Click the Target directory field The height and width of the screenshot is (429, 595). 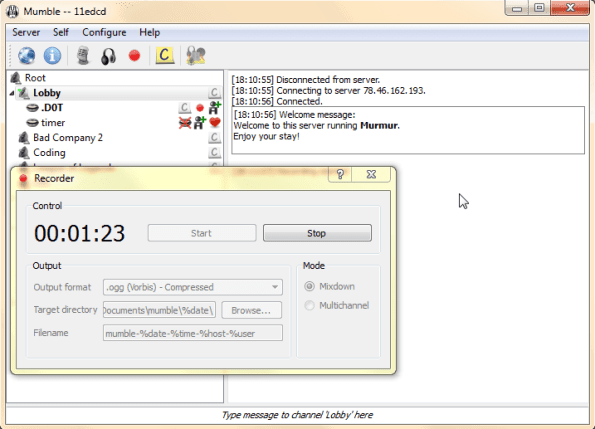pyautogui.click(x=159, y=310)
